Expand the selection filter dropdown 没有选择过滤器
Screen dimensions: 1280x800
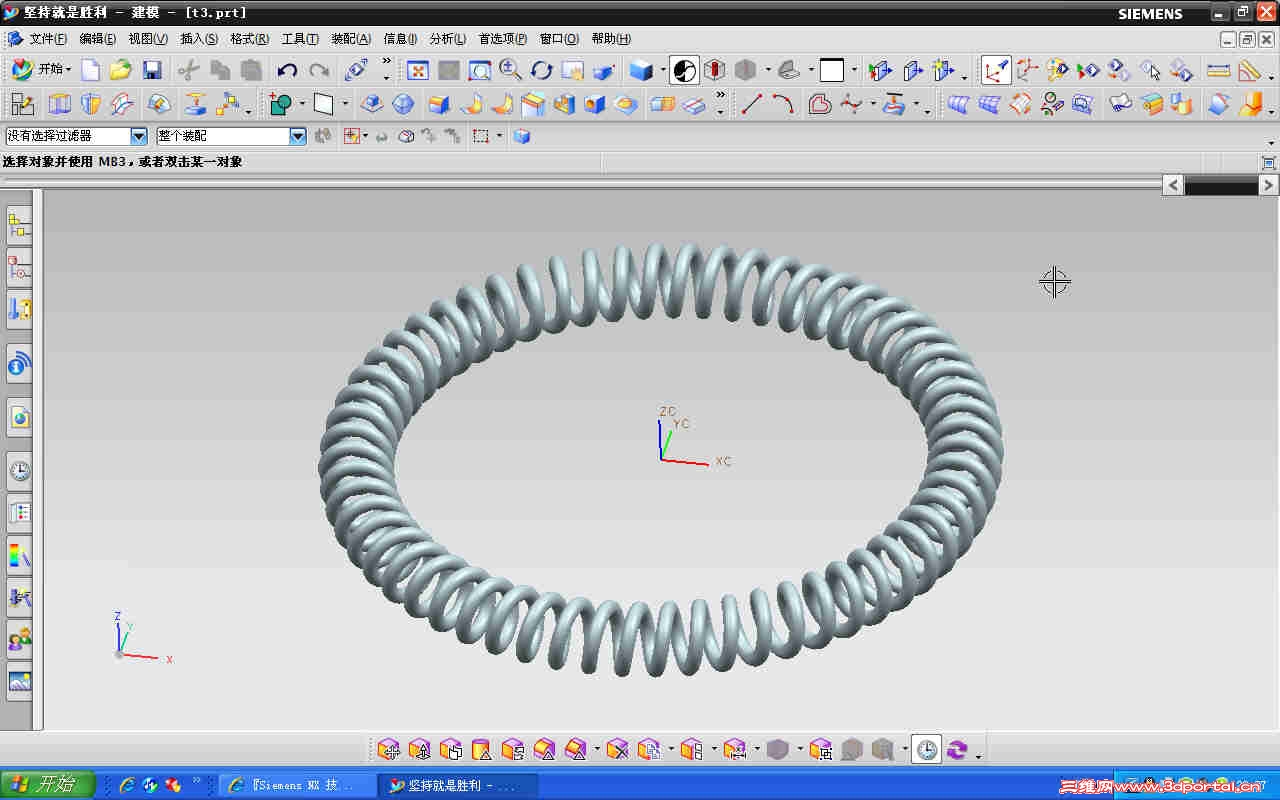[x=139, y=136]
